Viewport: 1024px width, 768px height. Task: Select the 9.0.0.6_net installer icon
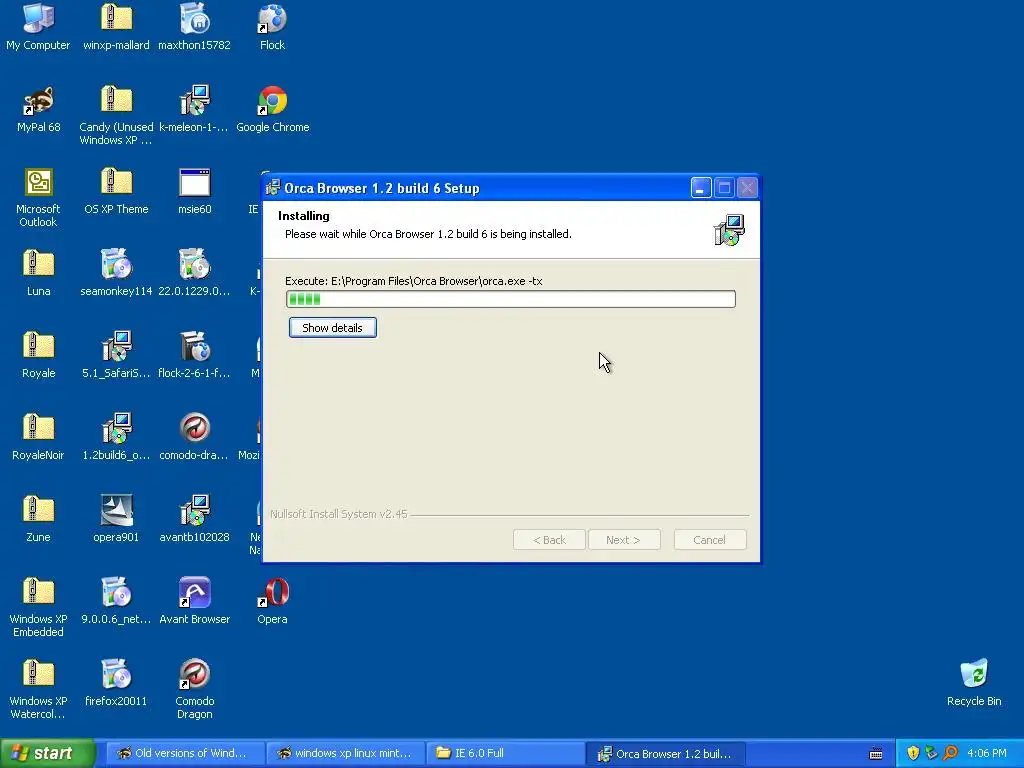116,593
